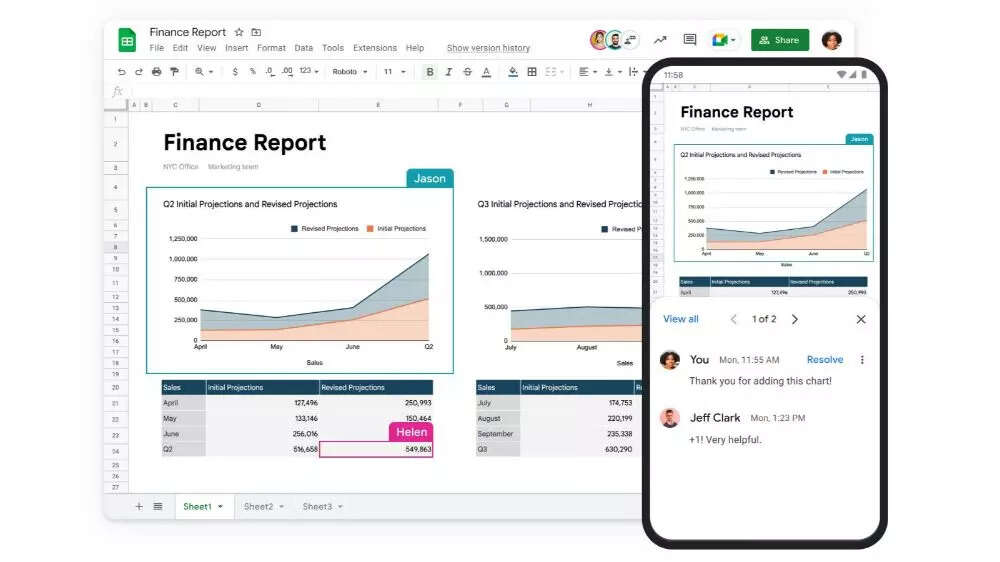Viewport: 1000px width, 562px height.
Task: Select the paint format tool
Action: 174,72
